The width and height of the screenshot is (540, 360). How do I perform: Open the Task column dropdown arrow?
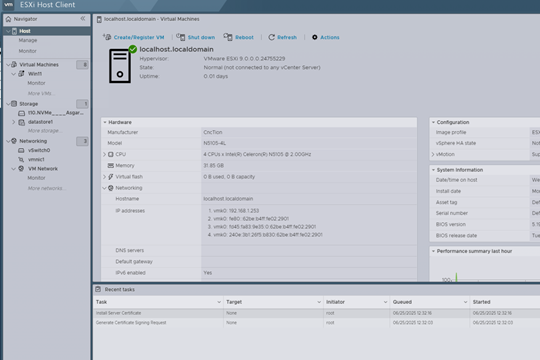click(219, 302)
